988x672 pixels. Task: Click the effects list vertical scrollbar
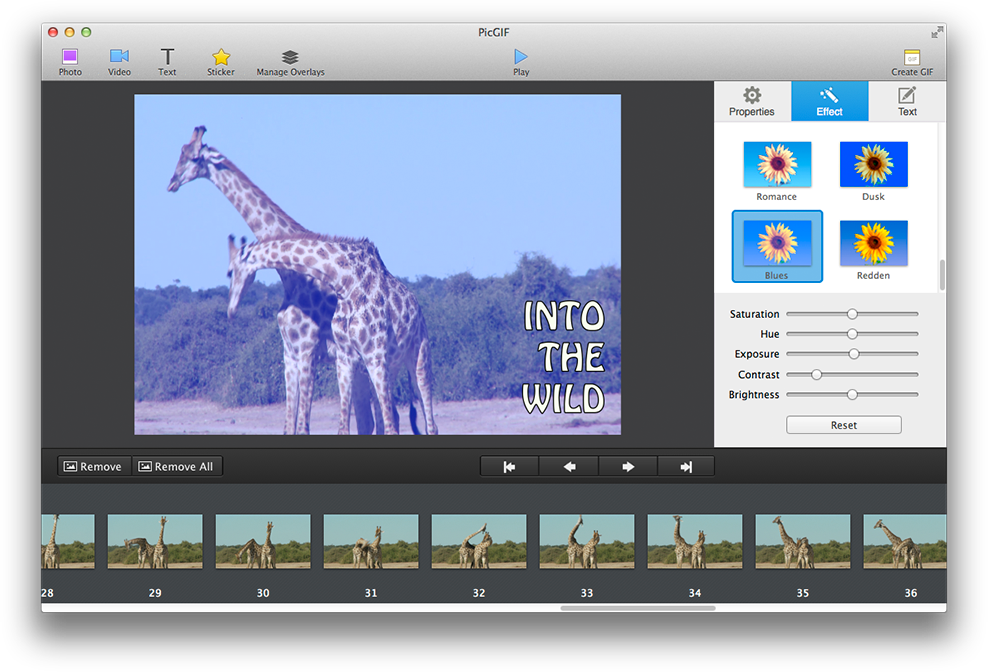(942, 275)
